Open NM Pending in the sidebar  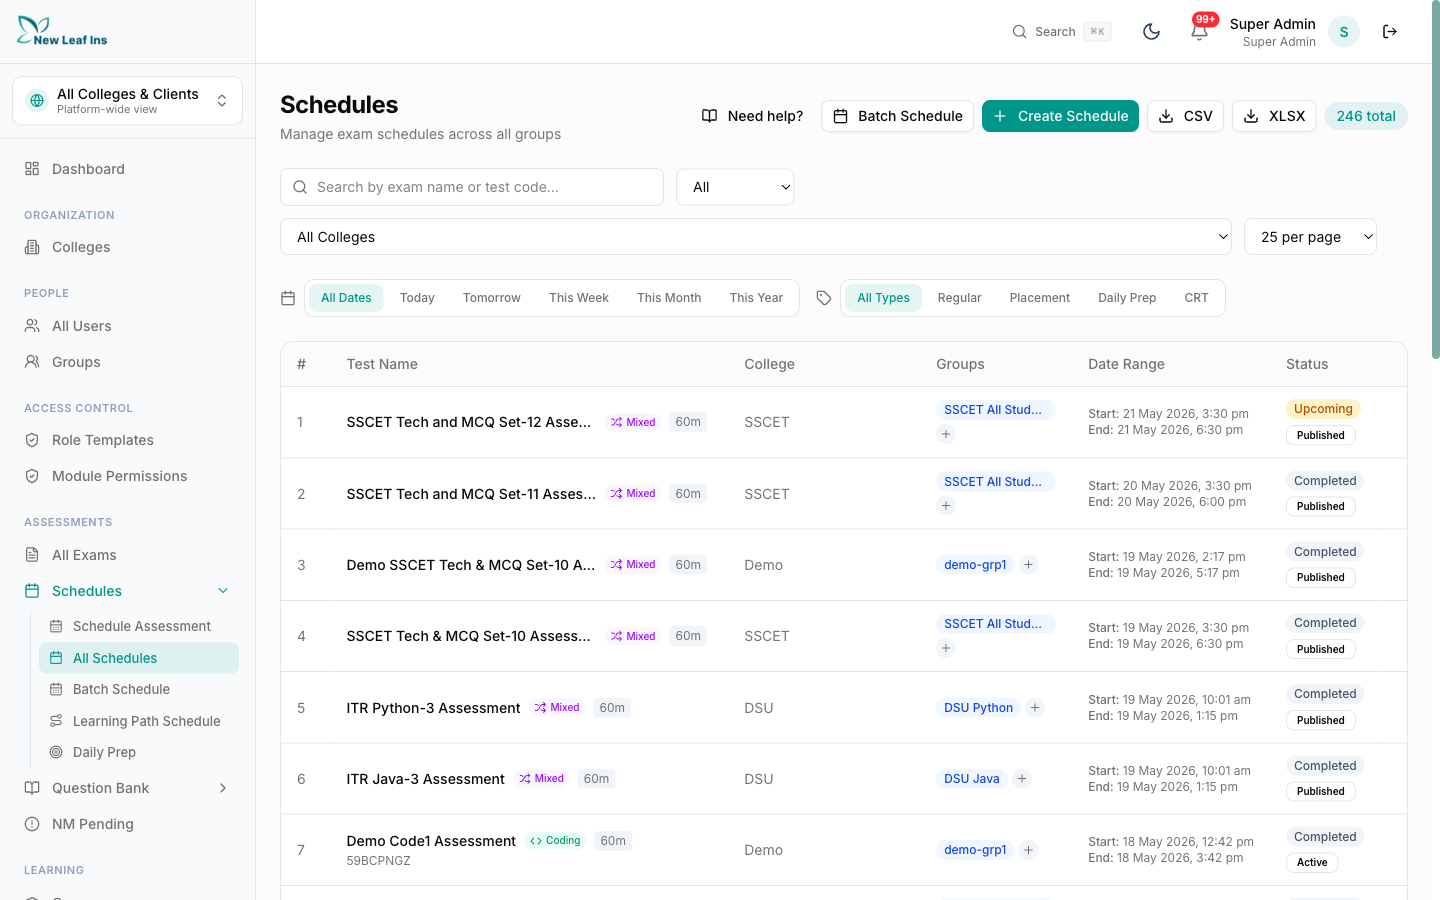(x=127, y=824)
